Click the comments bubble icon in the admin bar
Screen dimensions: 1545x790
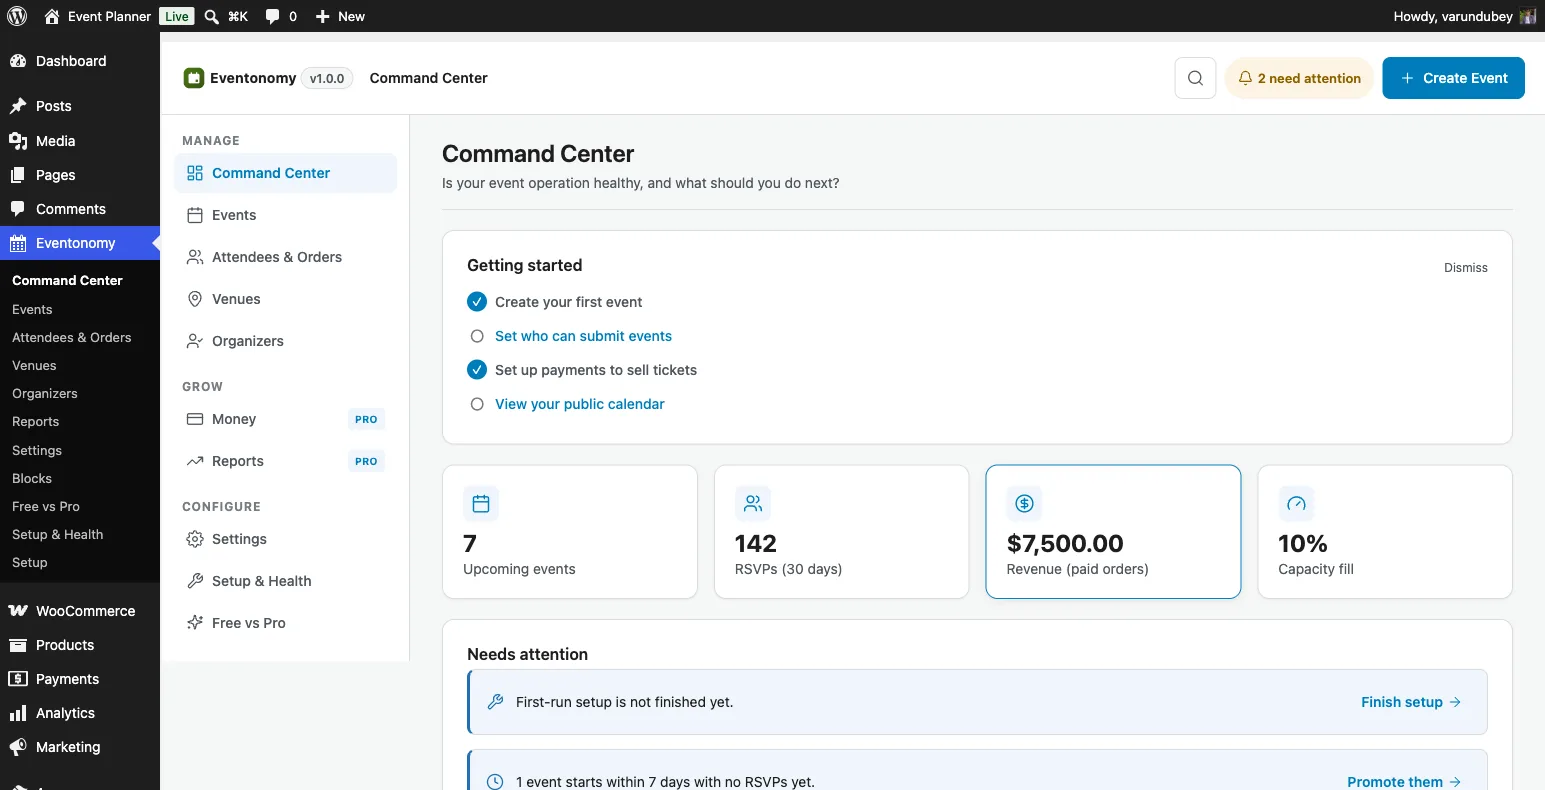pyautogui.click(x=272, y=16)
